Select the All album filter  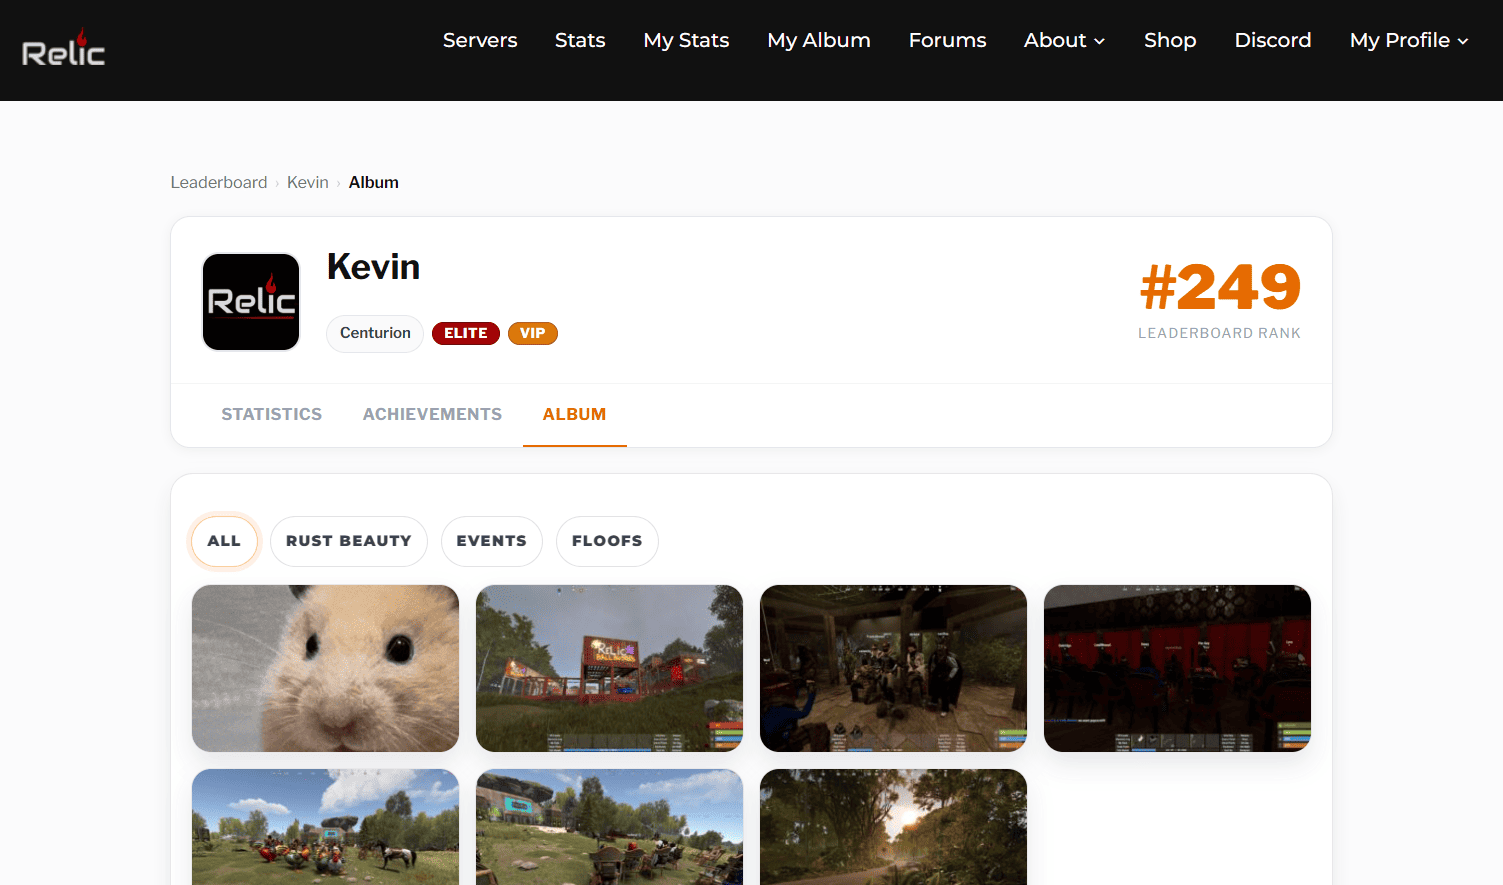point(224,541)
